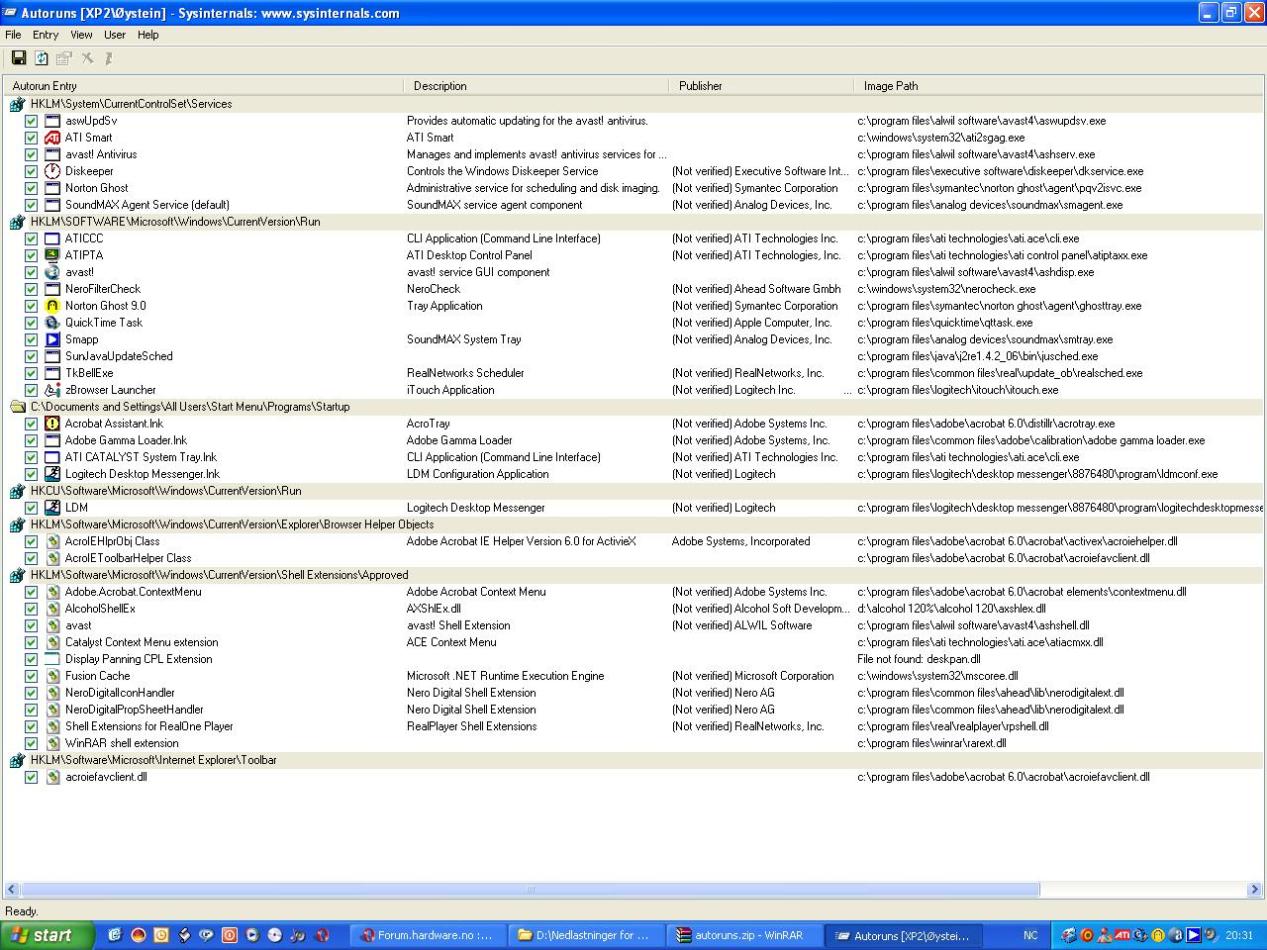
Task: Click the Smapp blue play icon
Action: pos(53,339)
